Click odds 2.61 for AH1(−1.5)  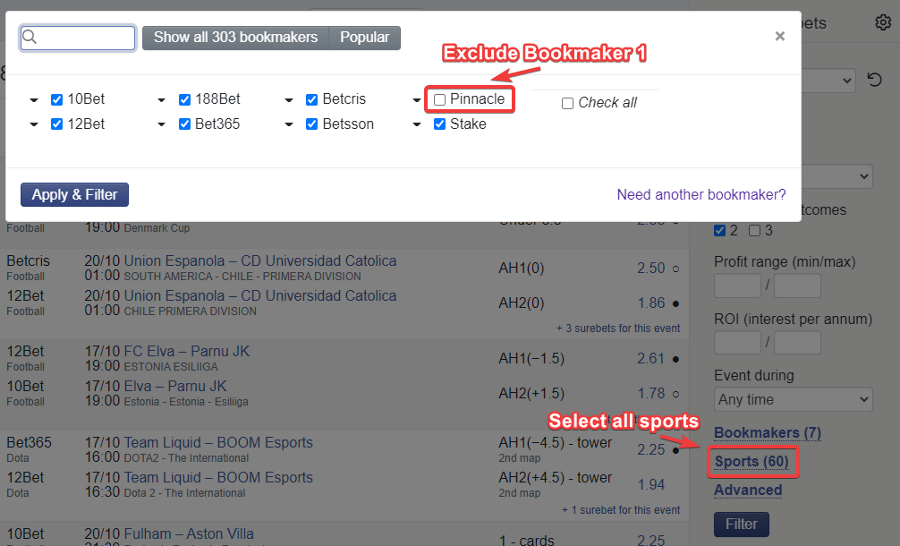pyautogui.click(x=651, y=359)
